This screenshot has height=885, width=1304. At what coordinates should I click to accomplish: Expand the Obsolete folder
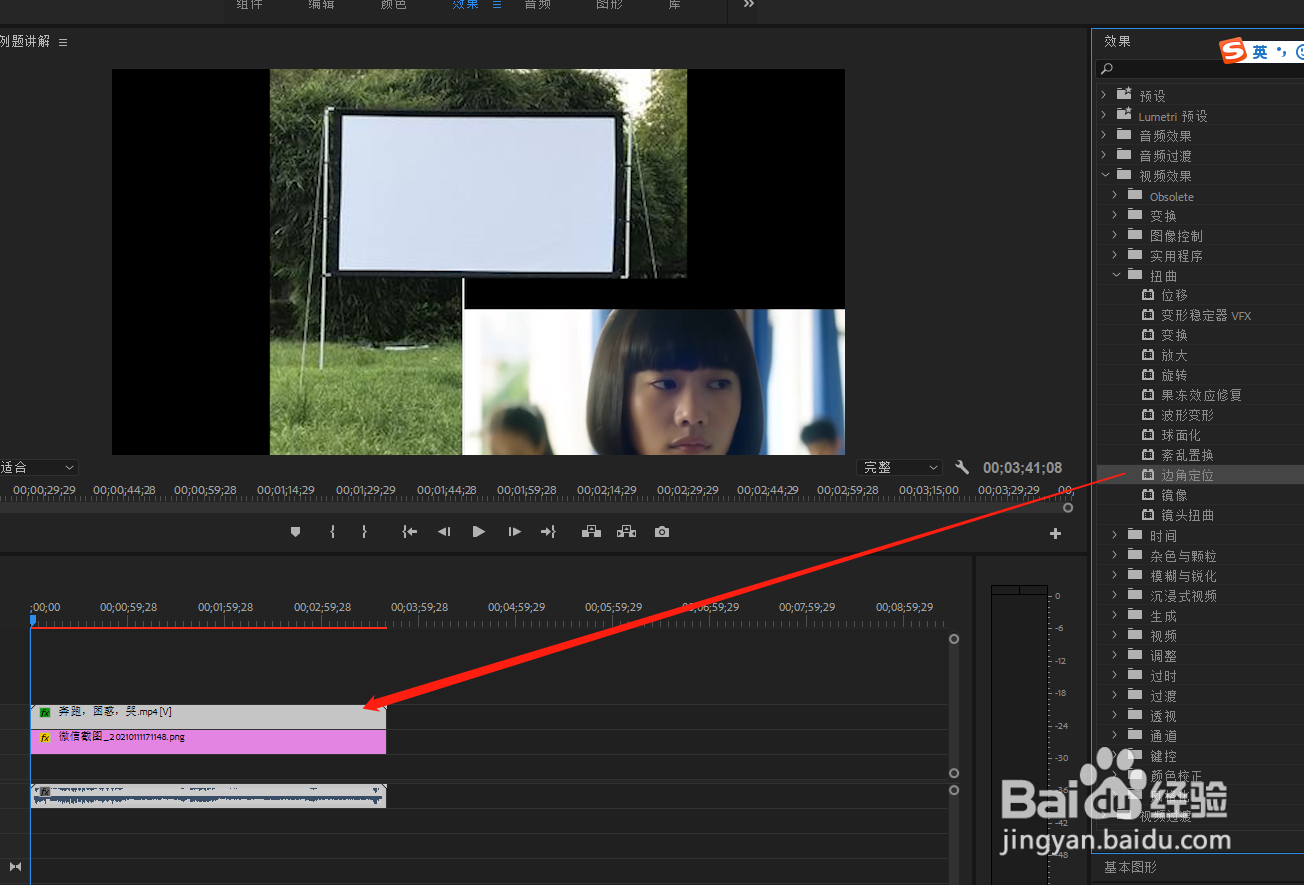pyautogui.click(x=1115, y=195)
